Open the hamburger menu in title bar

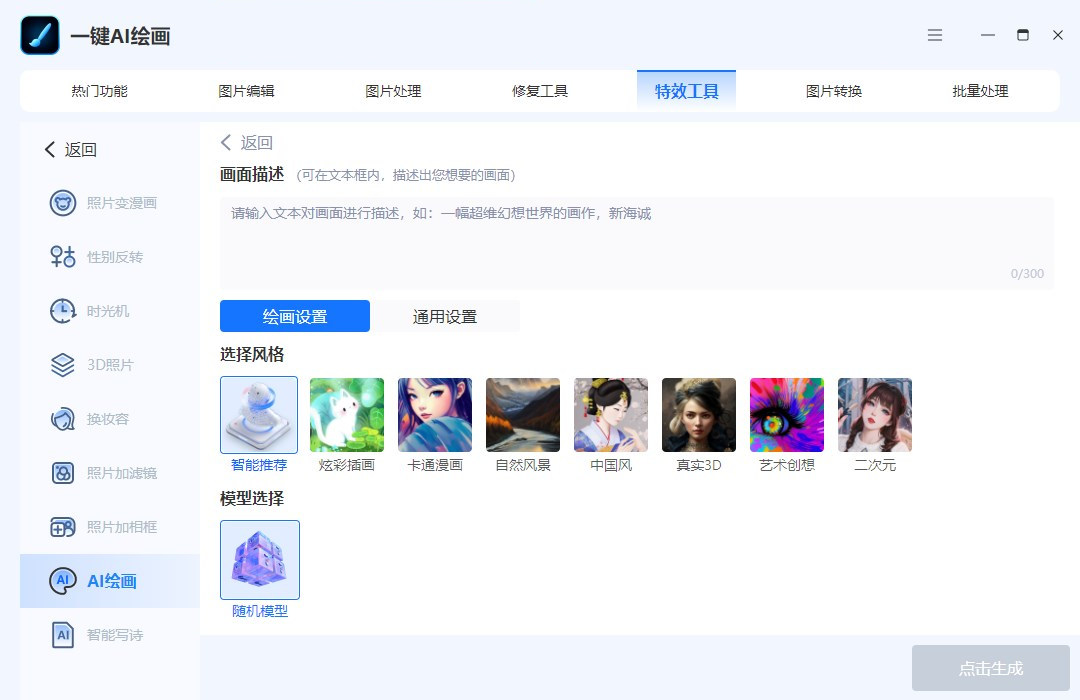[x=935, y=35]
